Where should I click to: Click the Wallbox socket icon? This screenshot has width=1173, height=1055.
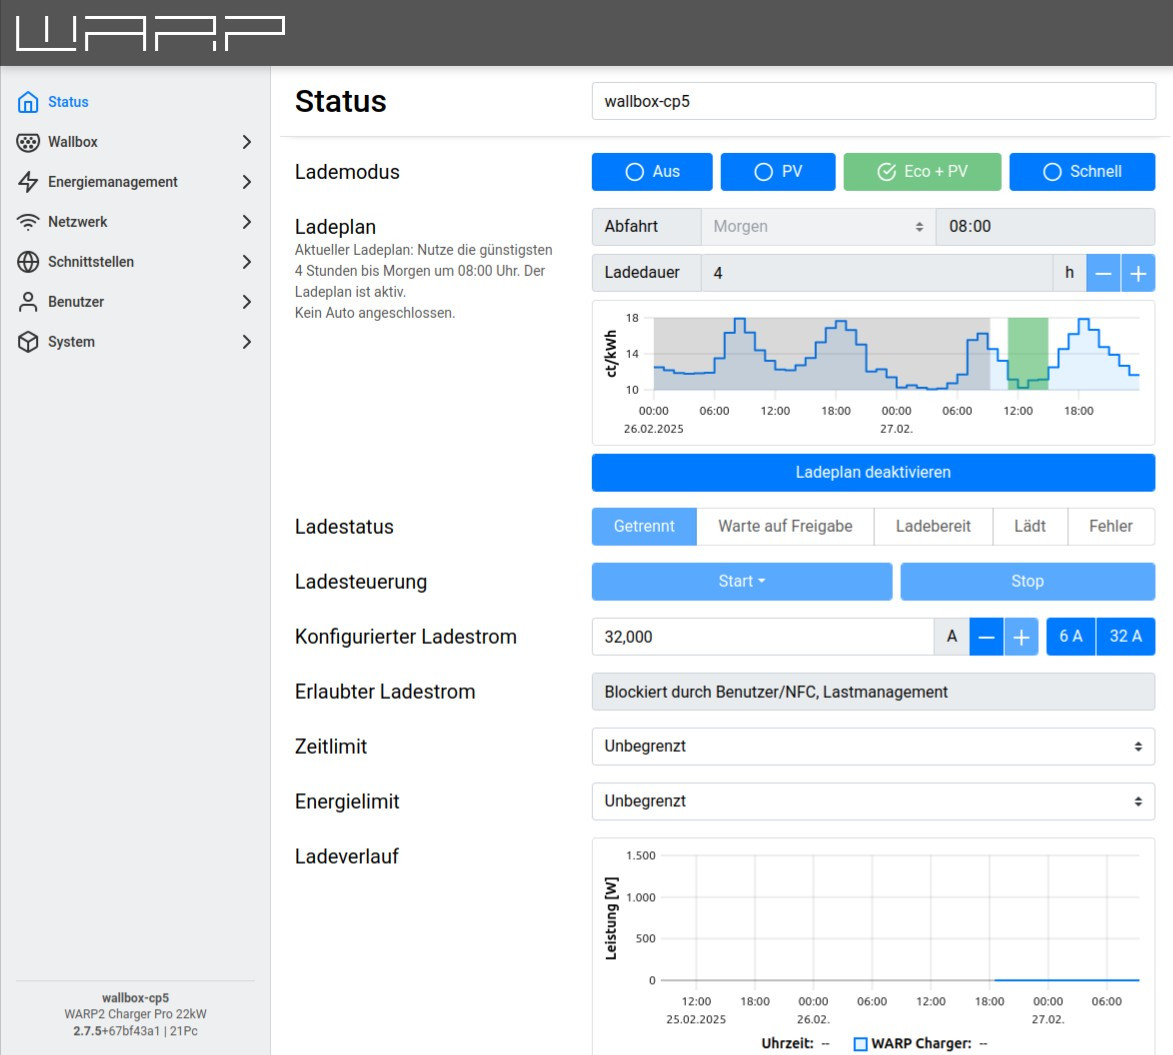pyautogui.click(x=28, y=142)
